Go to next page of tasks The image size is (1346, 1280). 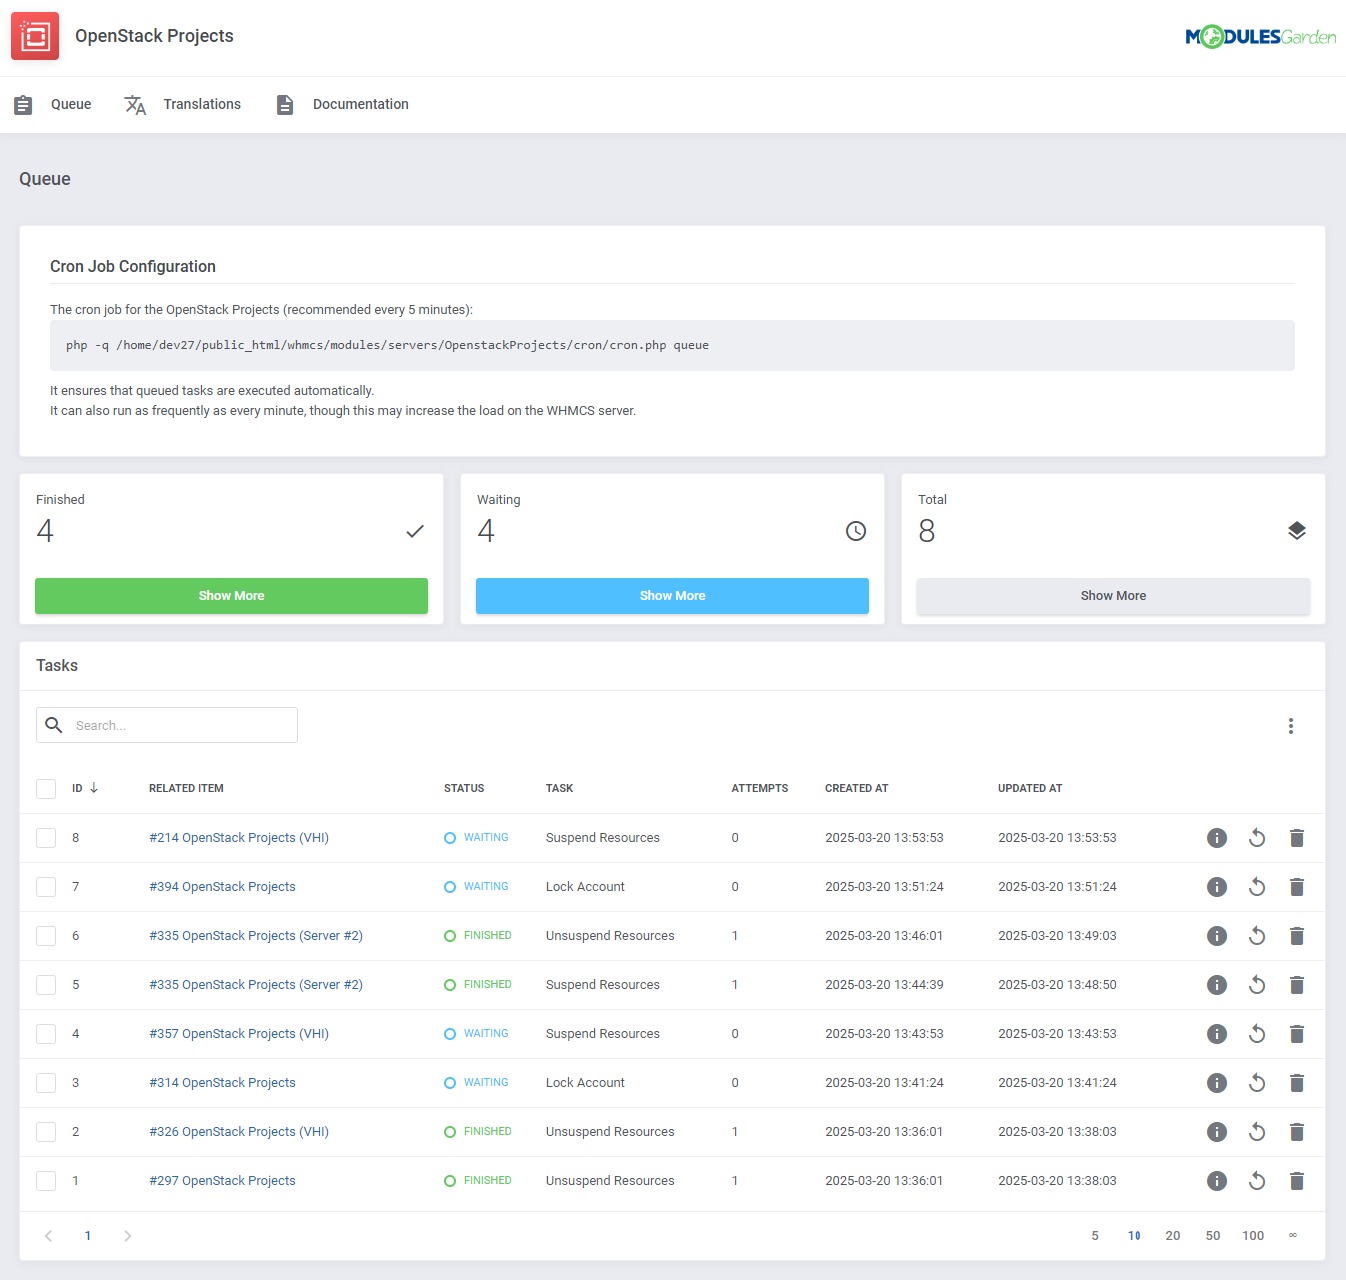[127, 1236]
